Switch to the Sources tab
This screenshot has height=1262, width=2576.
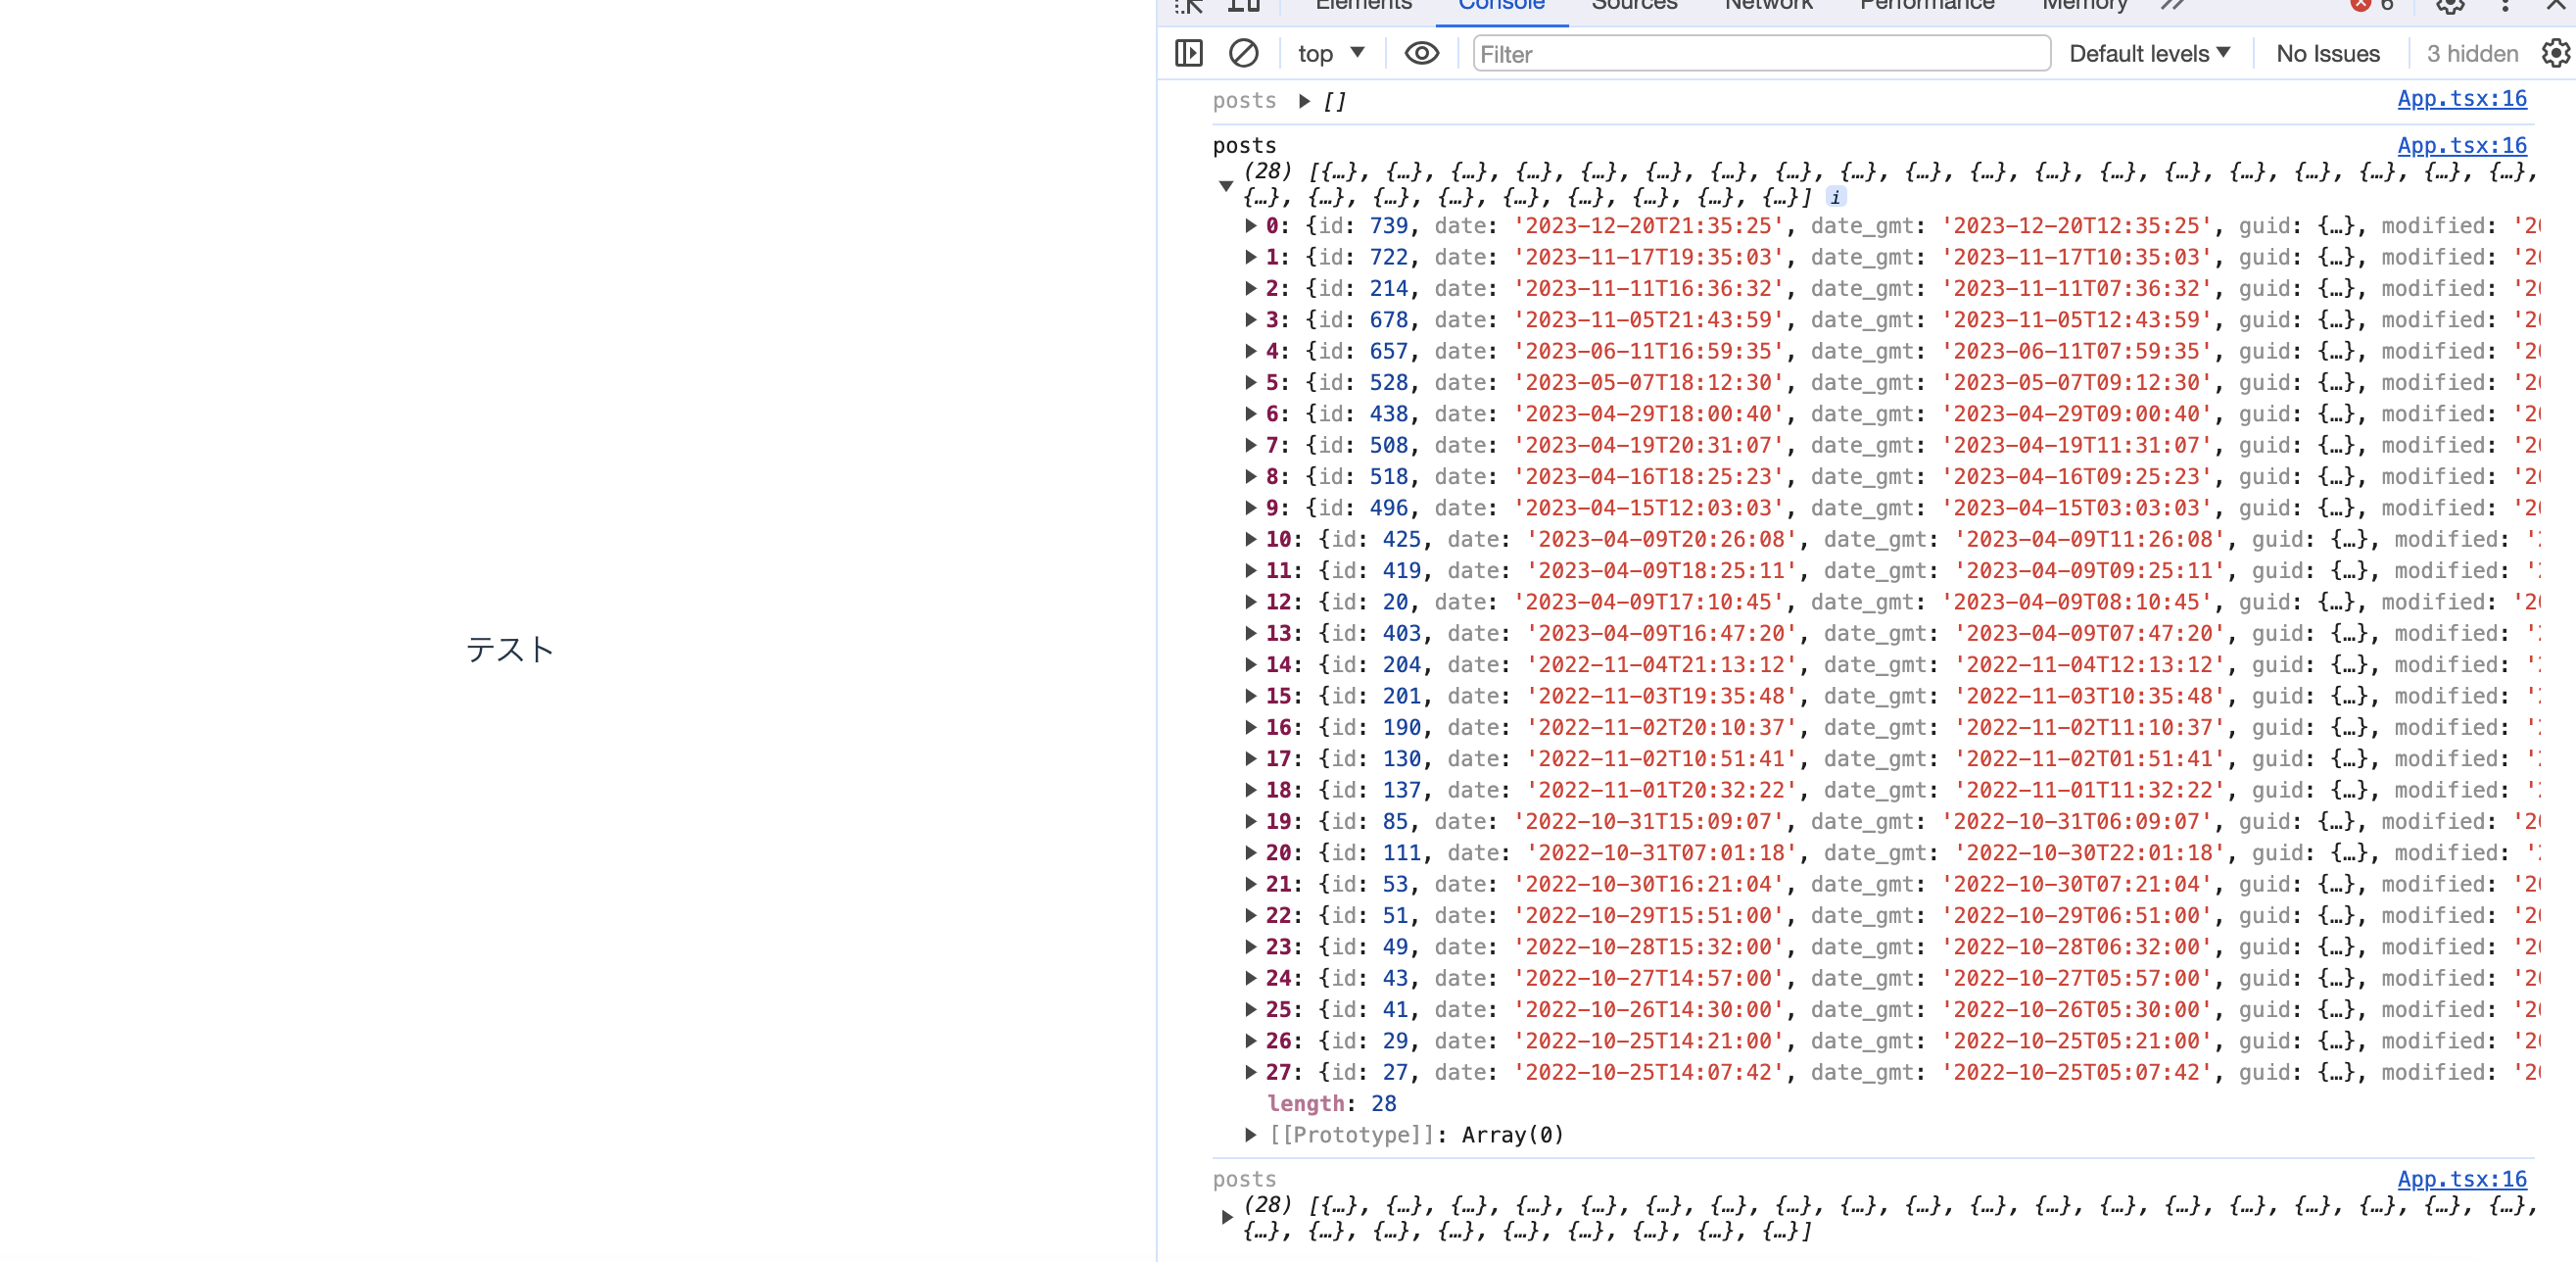[1634, 7]
